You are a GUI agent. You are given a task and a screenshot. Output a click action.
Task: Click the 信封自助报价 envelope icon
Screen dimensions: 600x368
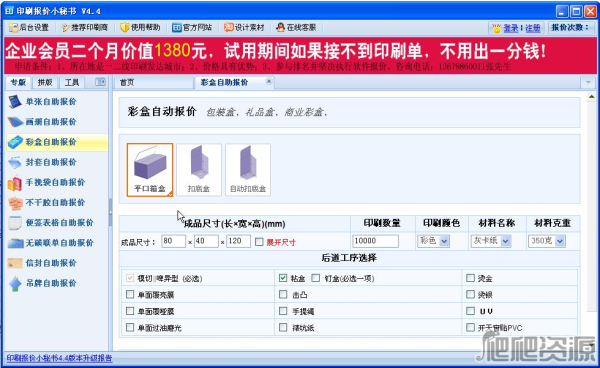pos(15,263)
